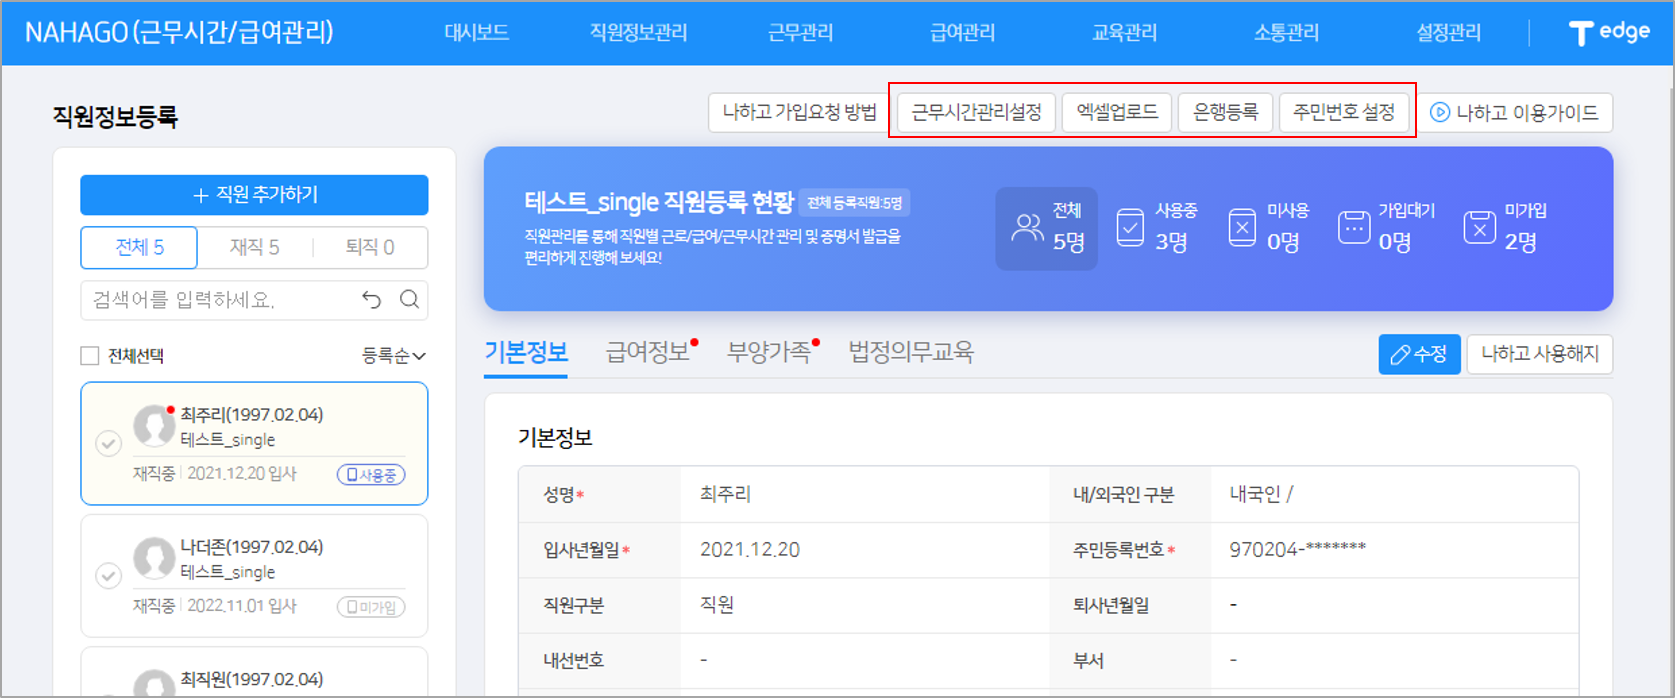1675x698 pixels.
Task: Open the 교육관리 menu
Action: click(x=1124, y=33)
